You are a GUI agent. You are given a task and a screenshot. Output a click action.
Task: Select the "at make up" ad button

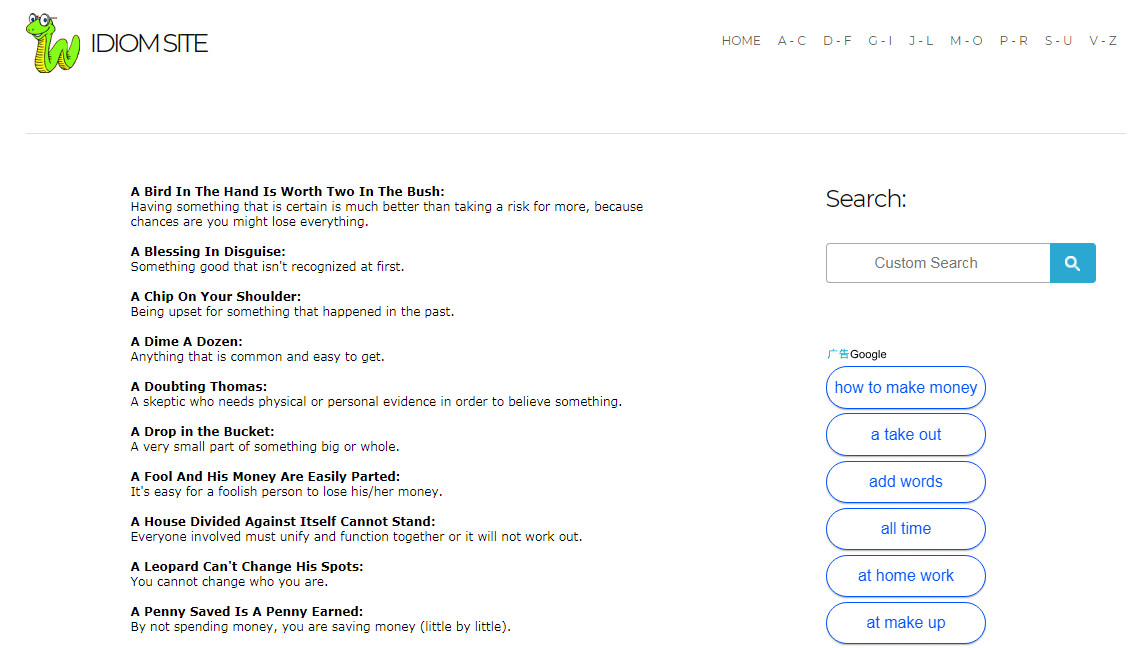click(905, 623)
